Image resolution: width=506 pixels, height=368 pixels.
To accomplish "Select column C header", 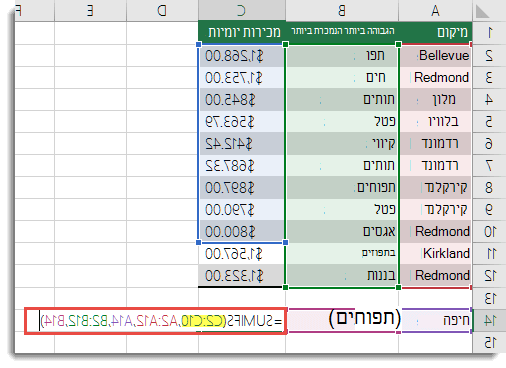I will point(242,11).
